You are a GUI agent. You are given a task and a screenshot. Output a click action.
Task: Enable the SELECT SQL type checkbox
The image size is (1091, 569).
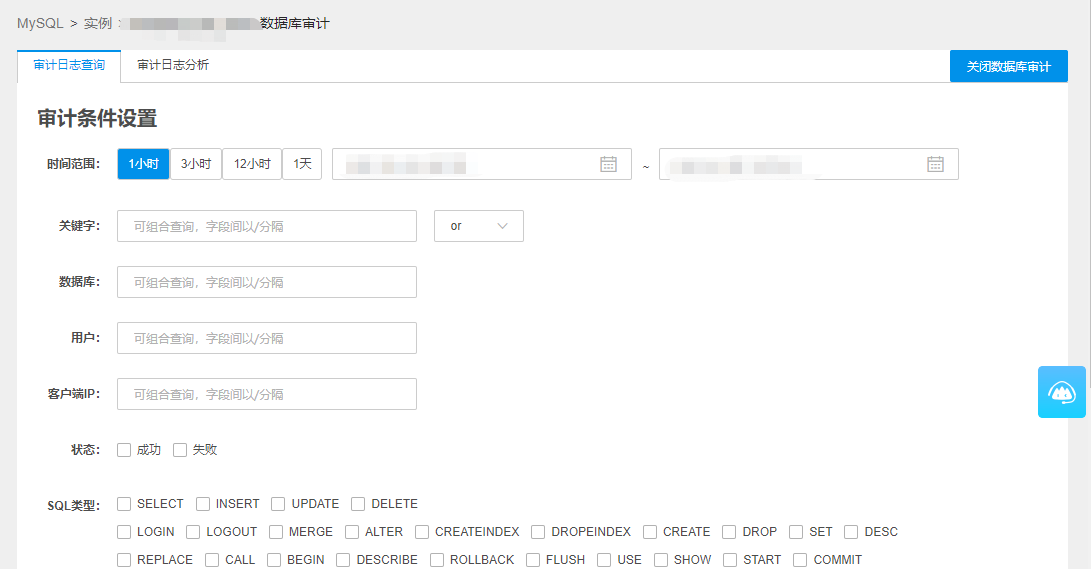tap(124, 504)
